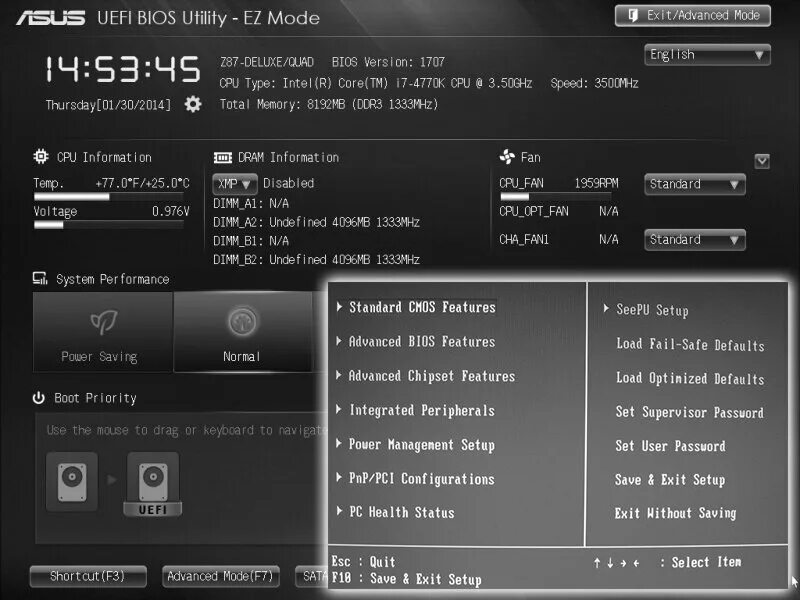
Task: Select Load Optimized Defaults
Action: 690,378
